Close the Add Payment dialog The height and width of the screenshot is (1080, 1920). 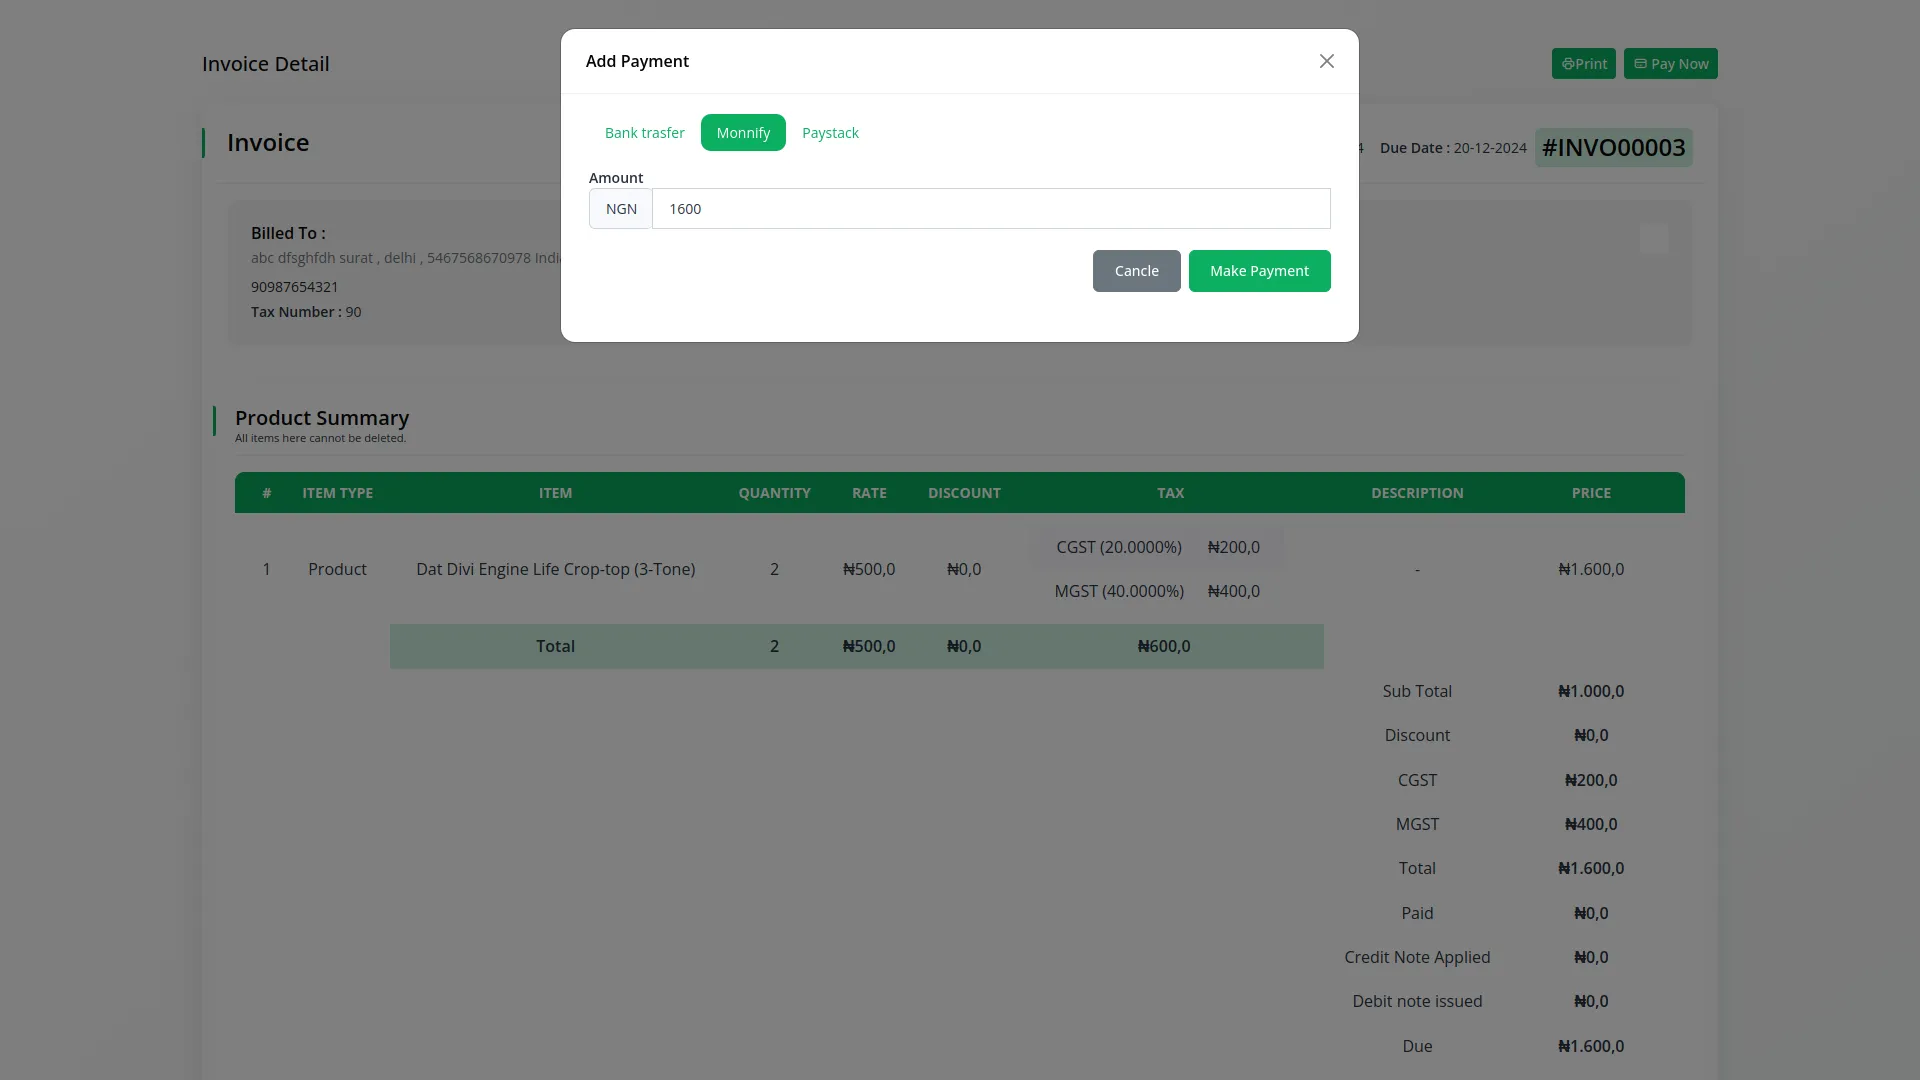1326,61
